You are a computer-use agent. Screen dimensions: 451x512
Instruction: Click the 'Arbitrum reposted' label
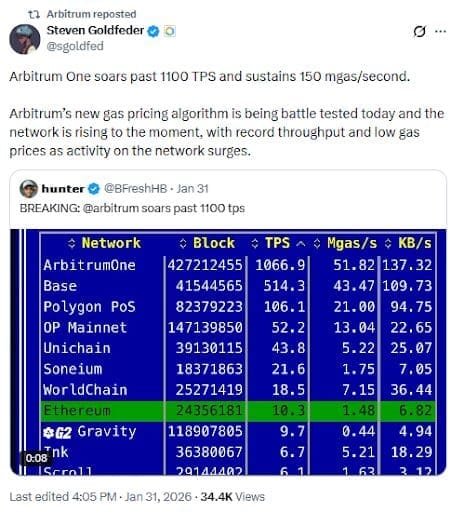[x=91, y=14]
